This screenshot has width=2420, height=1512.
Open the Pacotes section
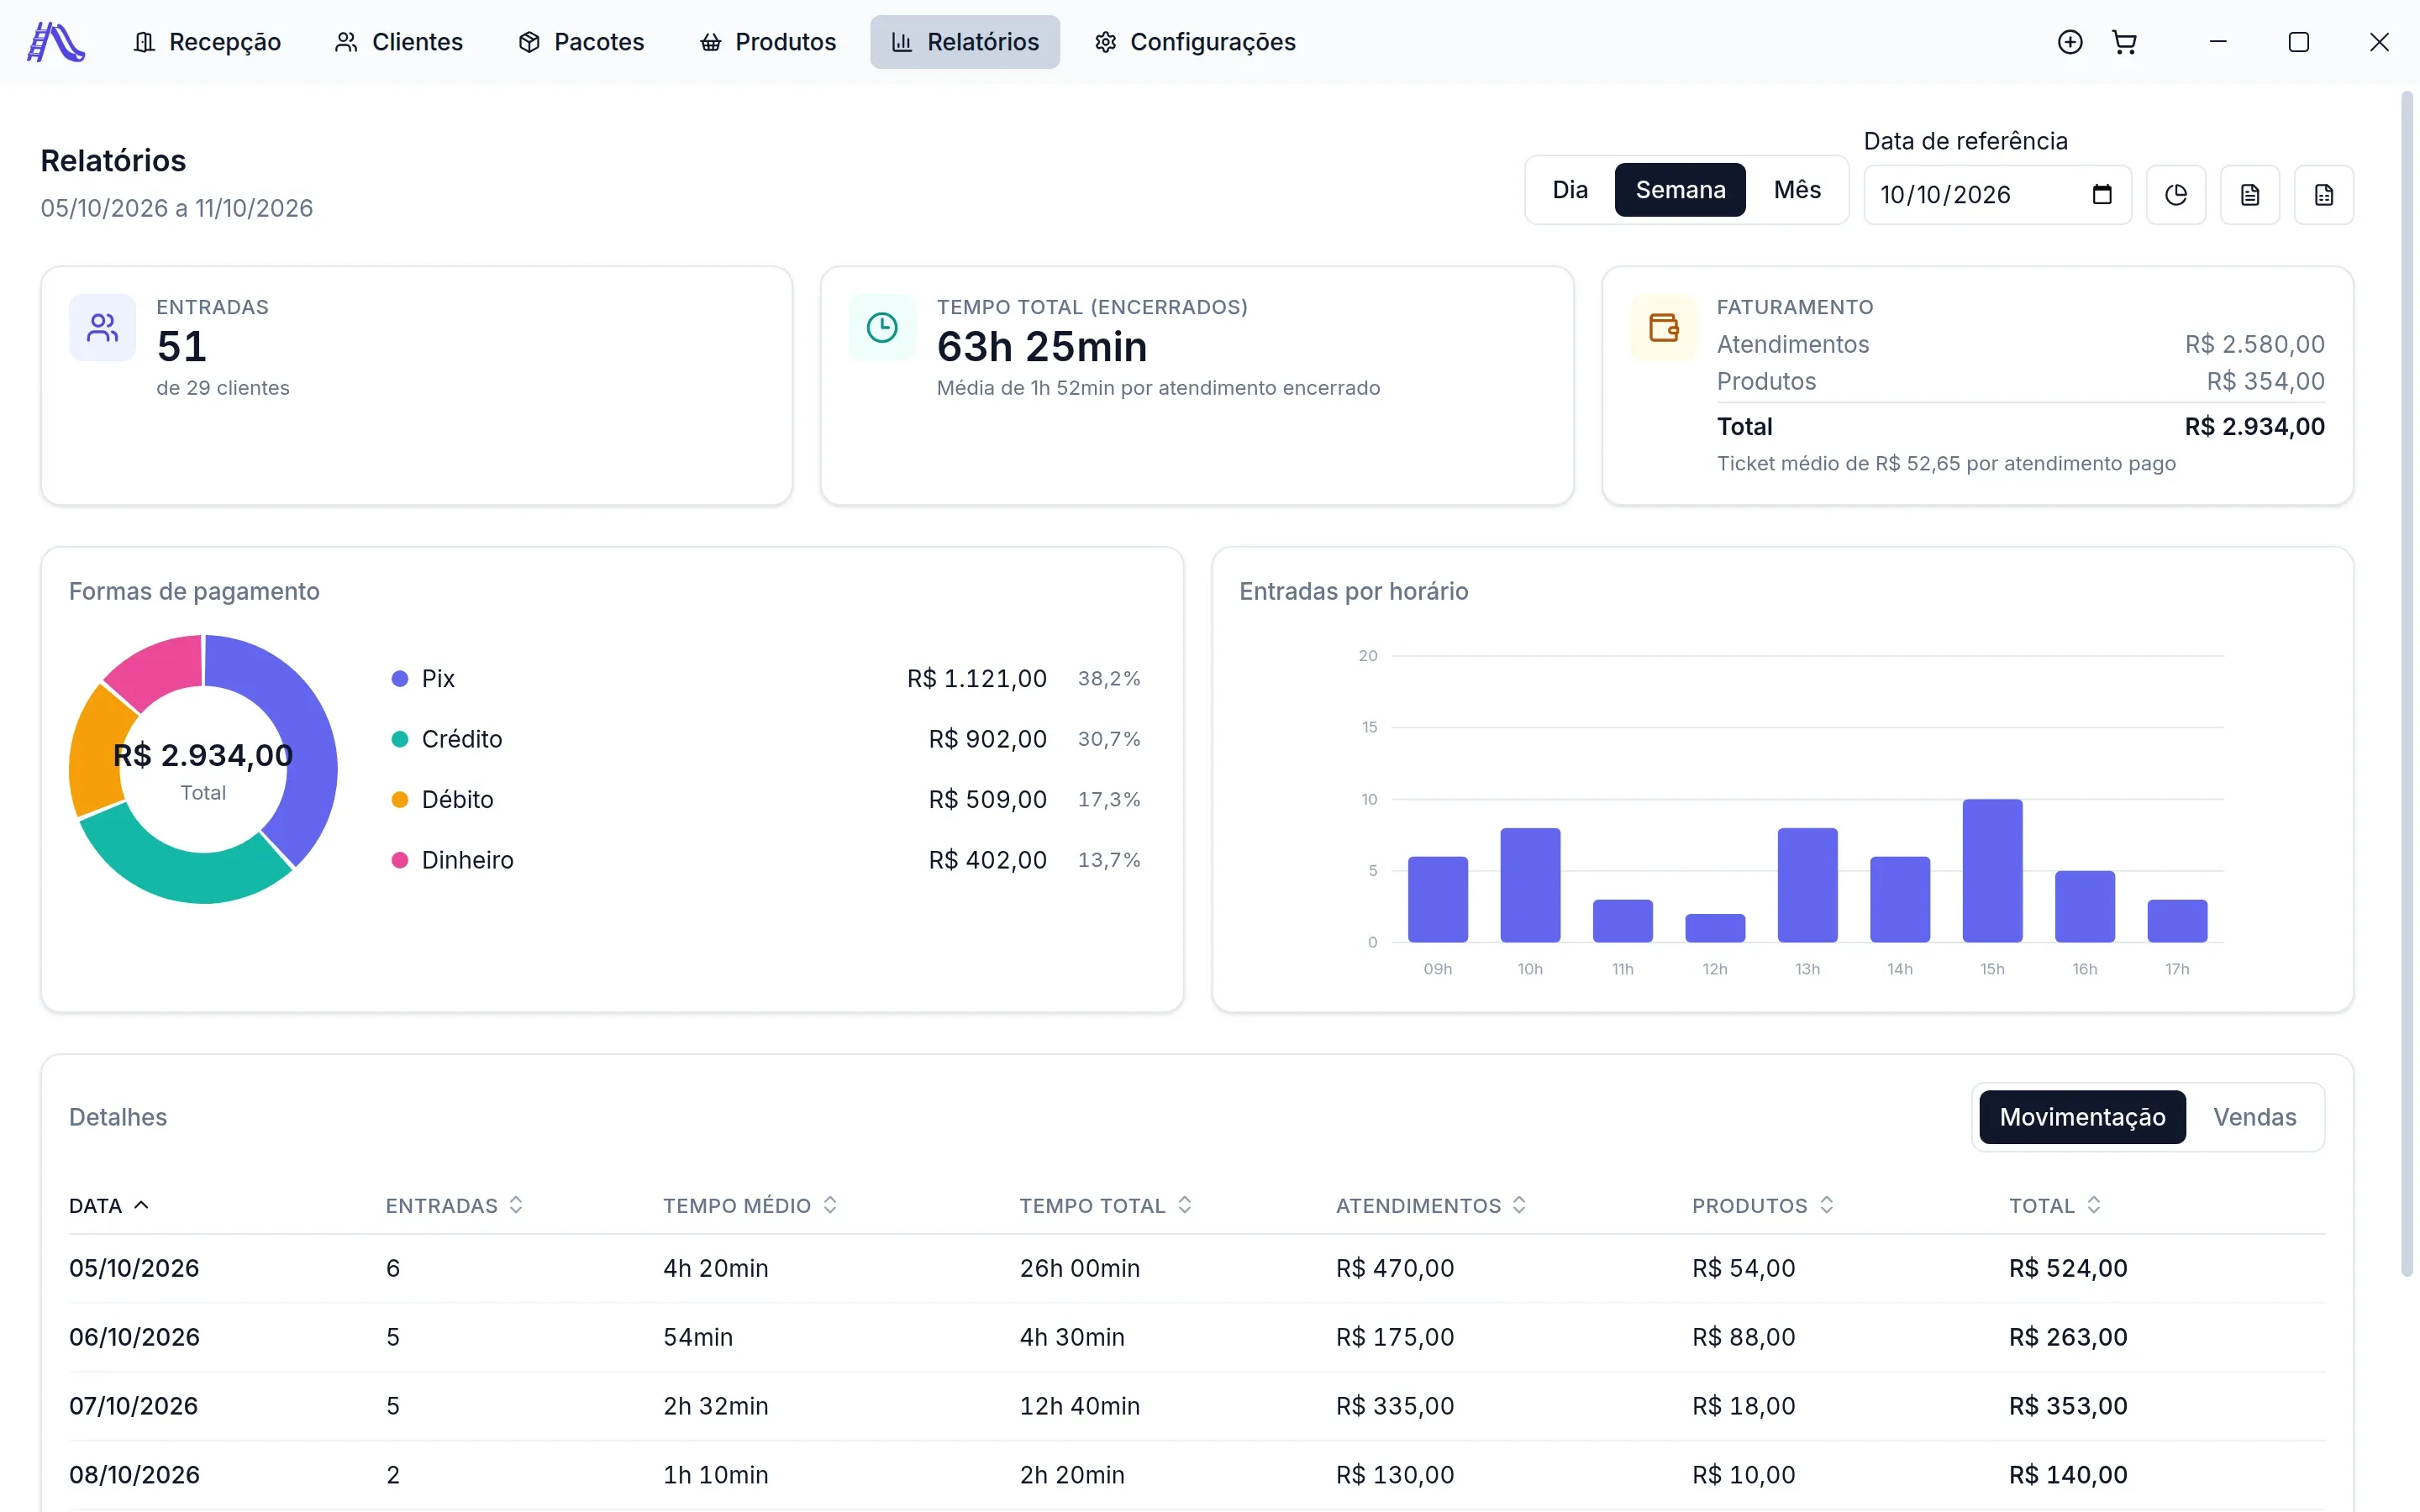click(x=581, y=42)
